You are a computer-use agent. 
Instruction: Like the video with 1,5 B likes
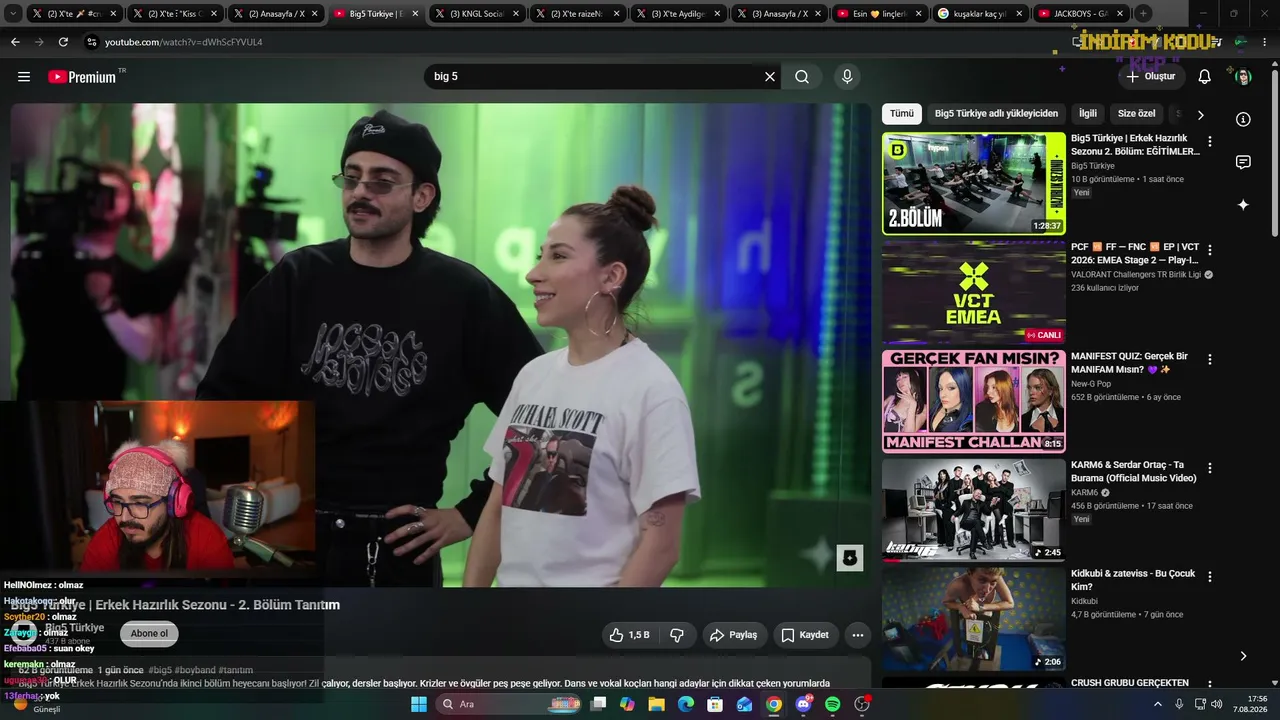(630, 635)
